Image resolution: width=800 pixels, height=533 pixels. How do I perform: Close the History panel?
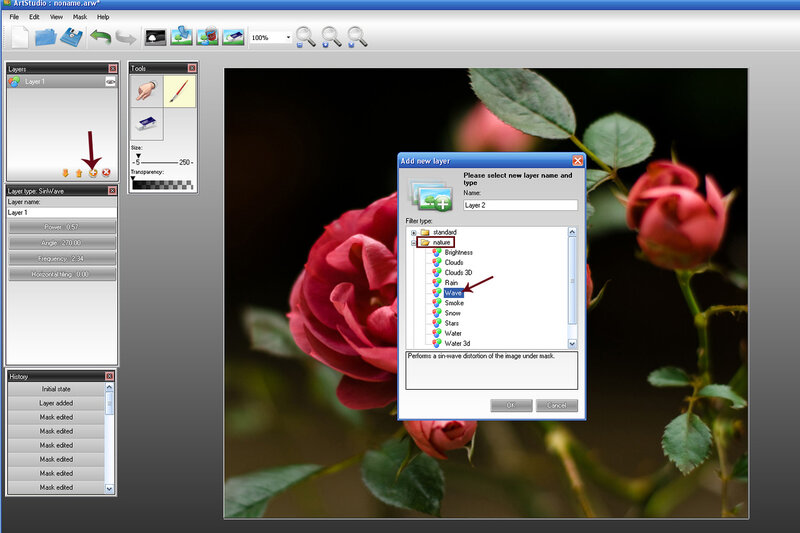click(109, 376)
